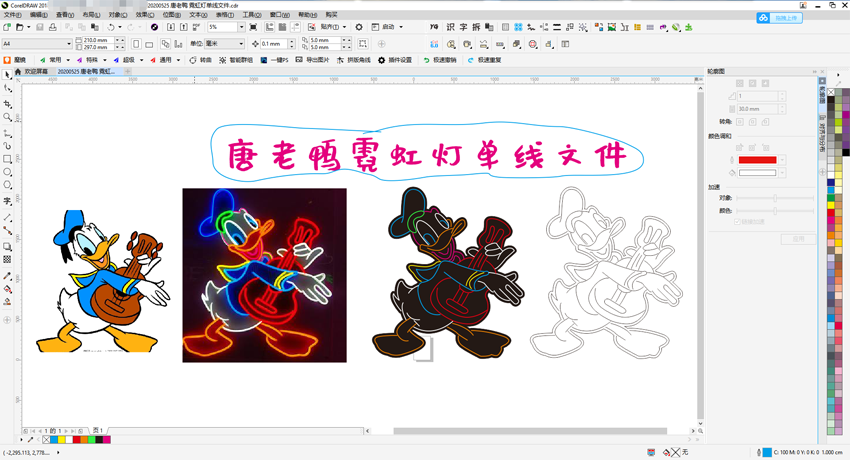The image size is (850, 460).
Task: Click the Print icon in the standard toolbar
Action: (x=53, y=27)
